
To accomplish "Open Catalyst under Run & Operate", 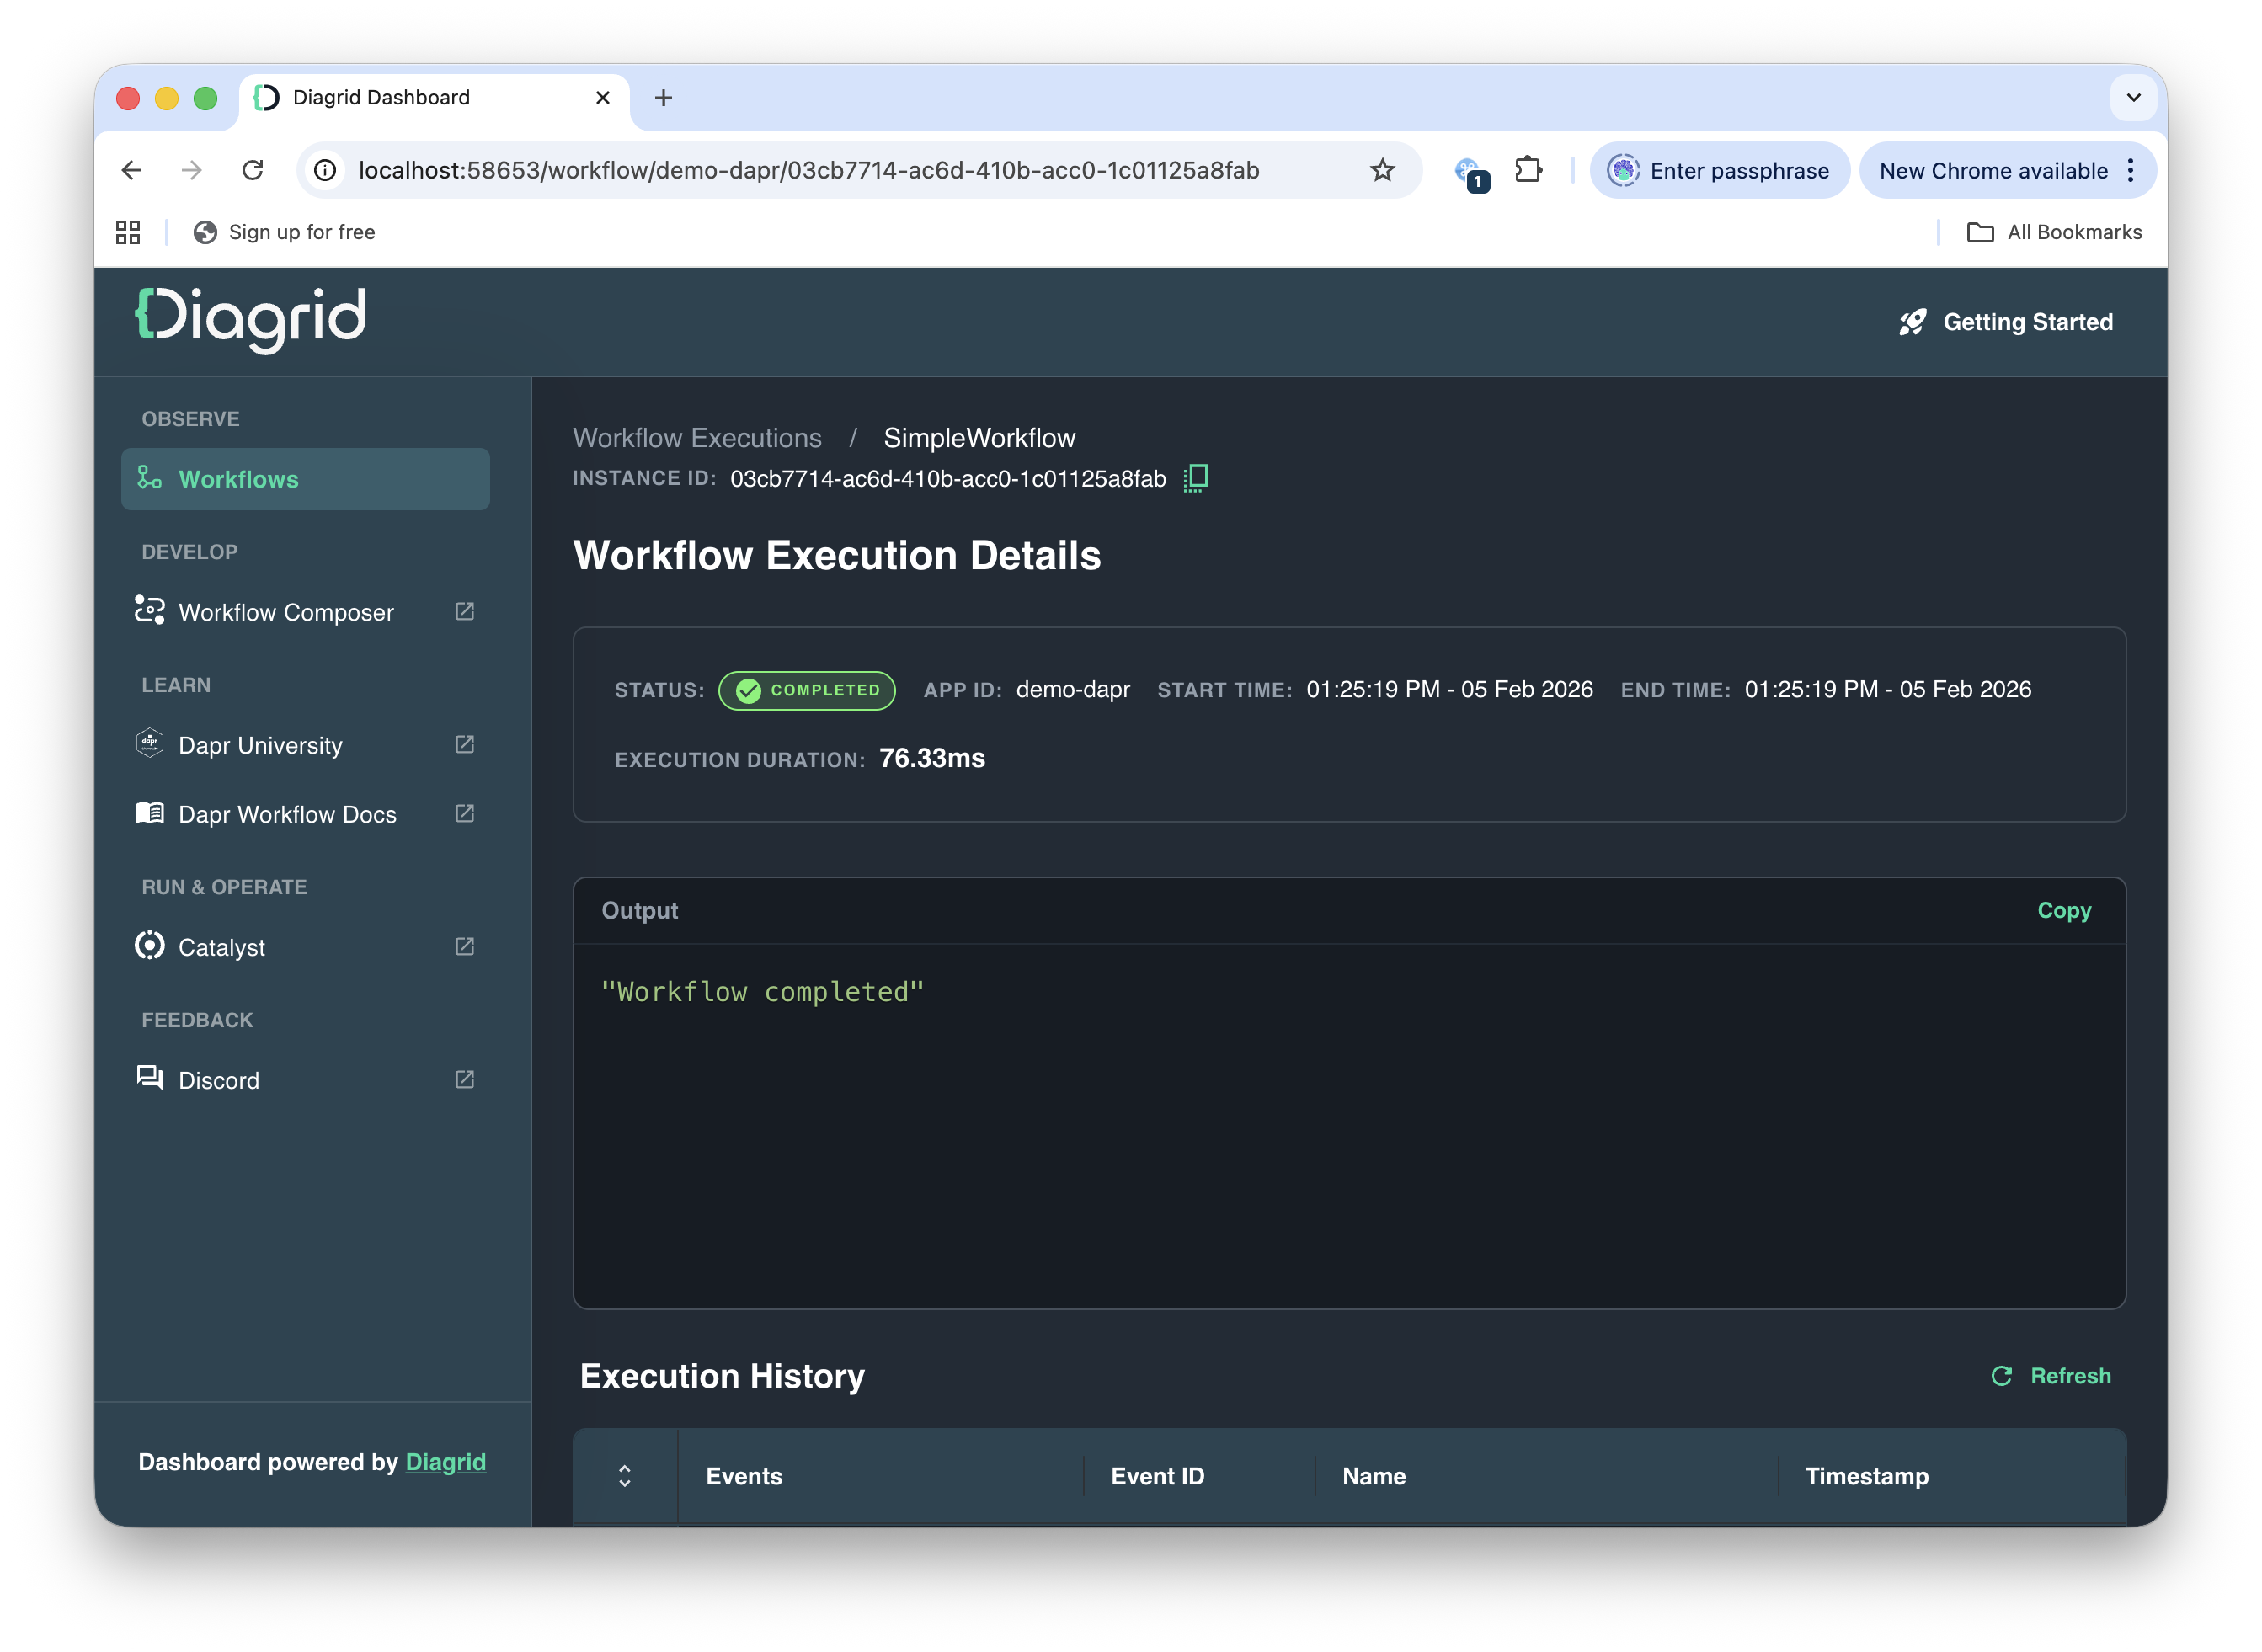I will (x=222, y=947).
